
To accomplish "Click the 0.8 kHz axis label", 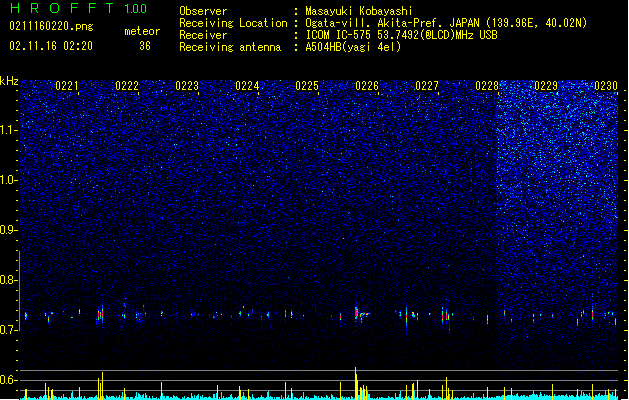I will pos(9,280).
